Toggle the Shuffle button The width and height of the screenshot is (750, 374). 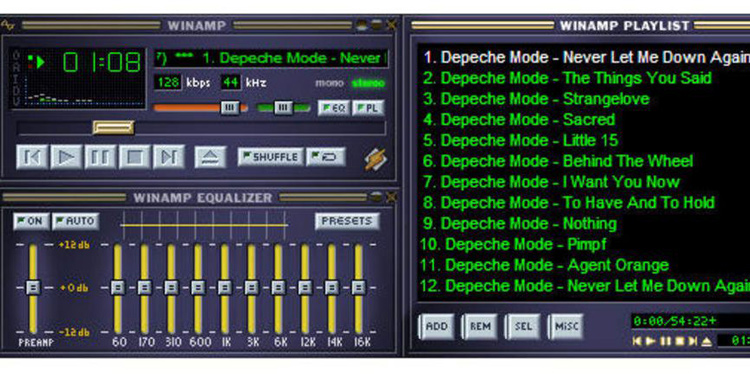(271, 157)
